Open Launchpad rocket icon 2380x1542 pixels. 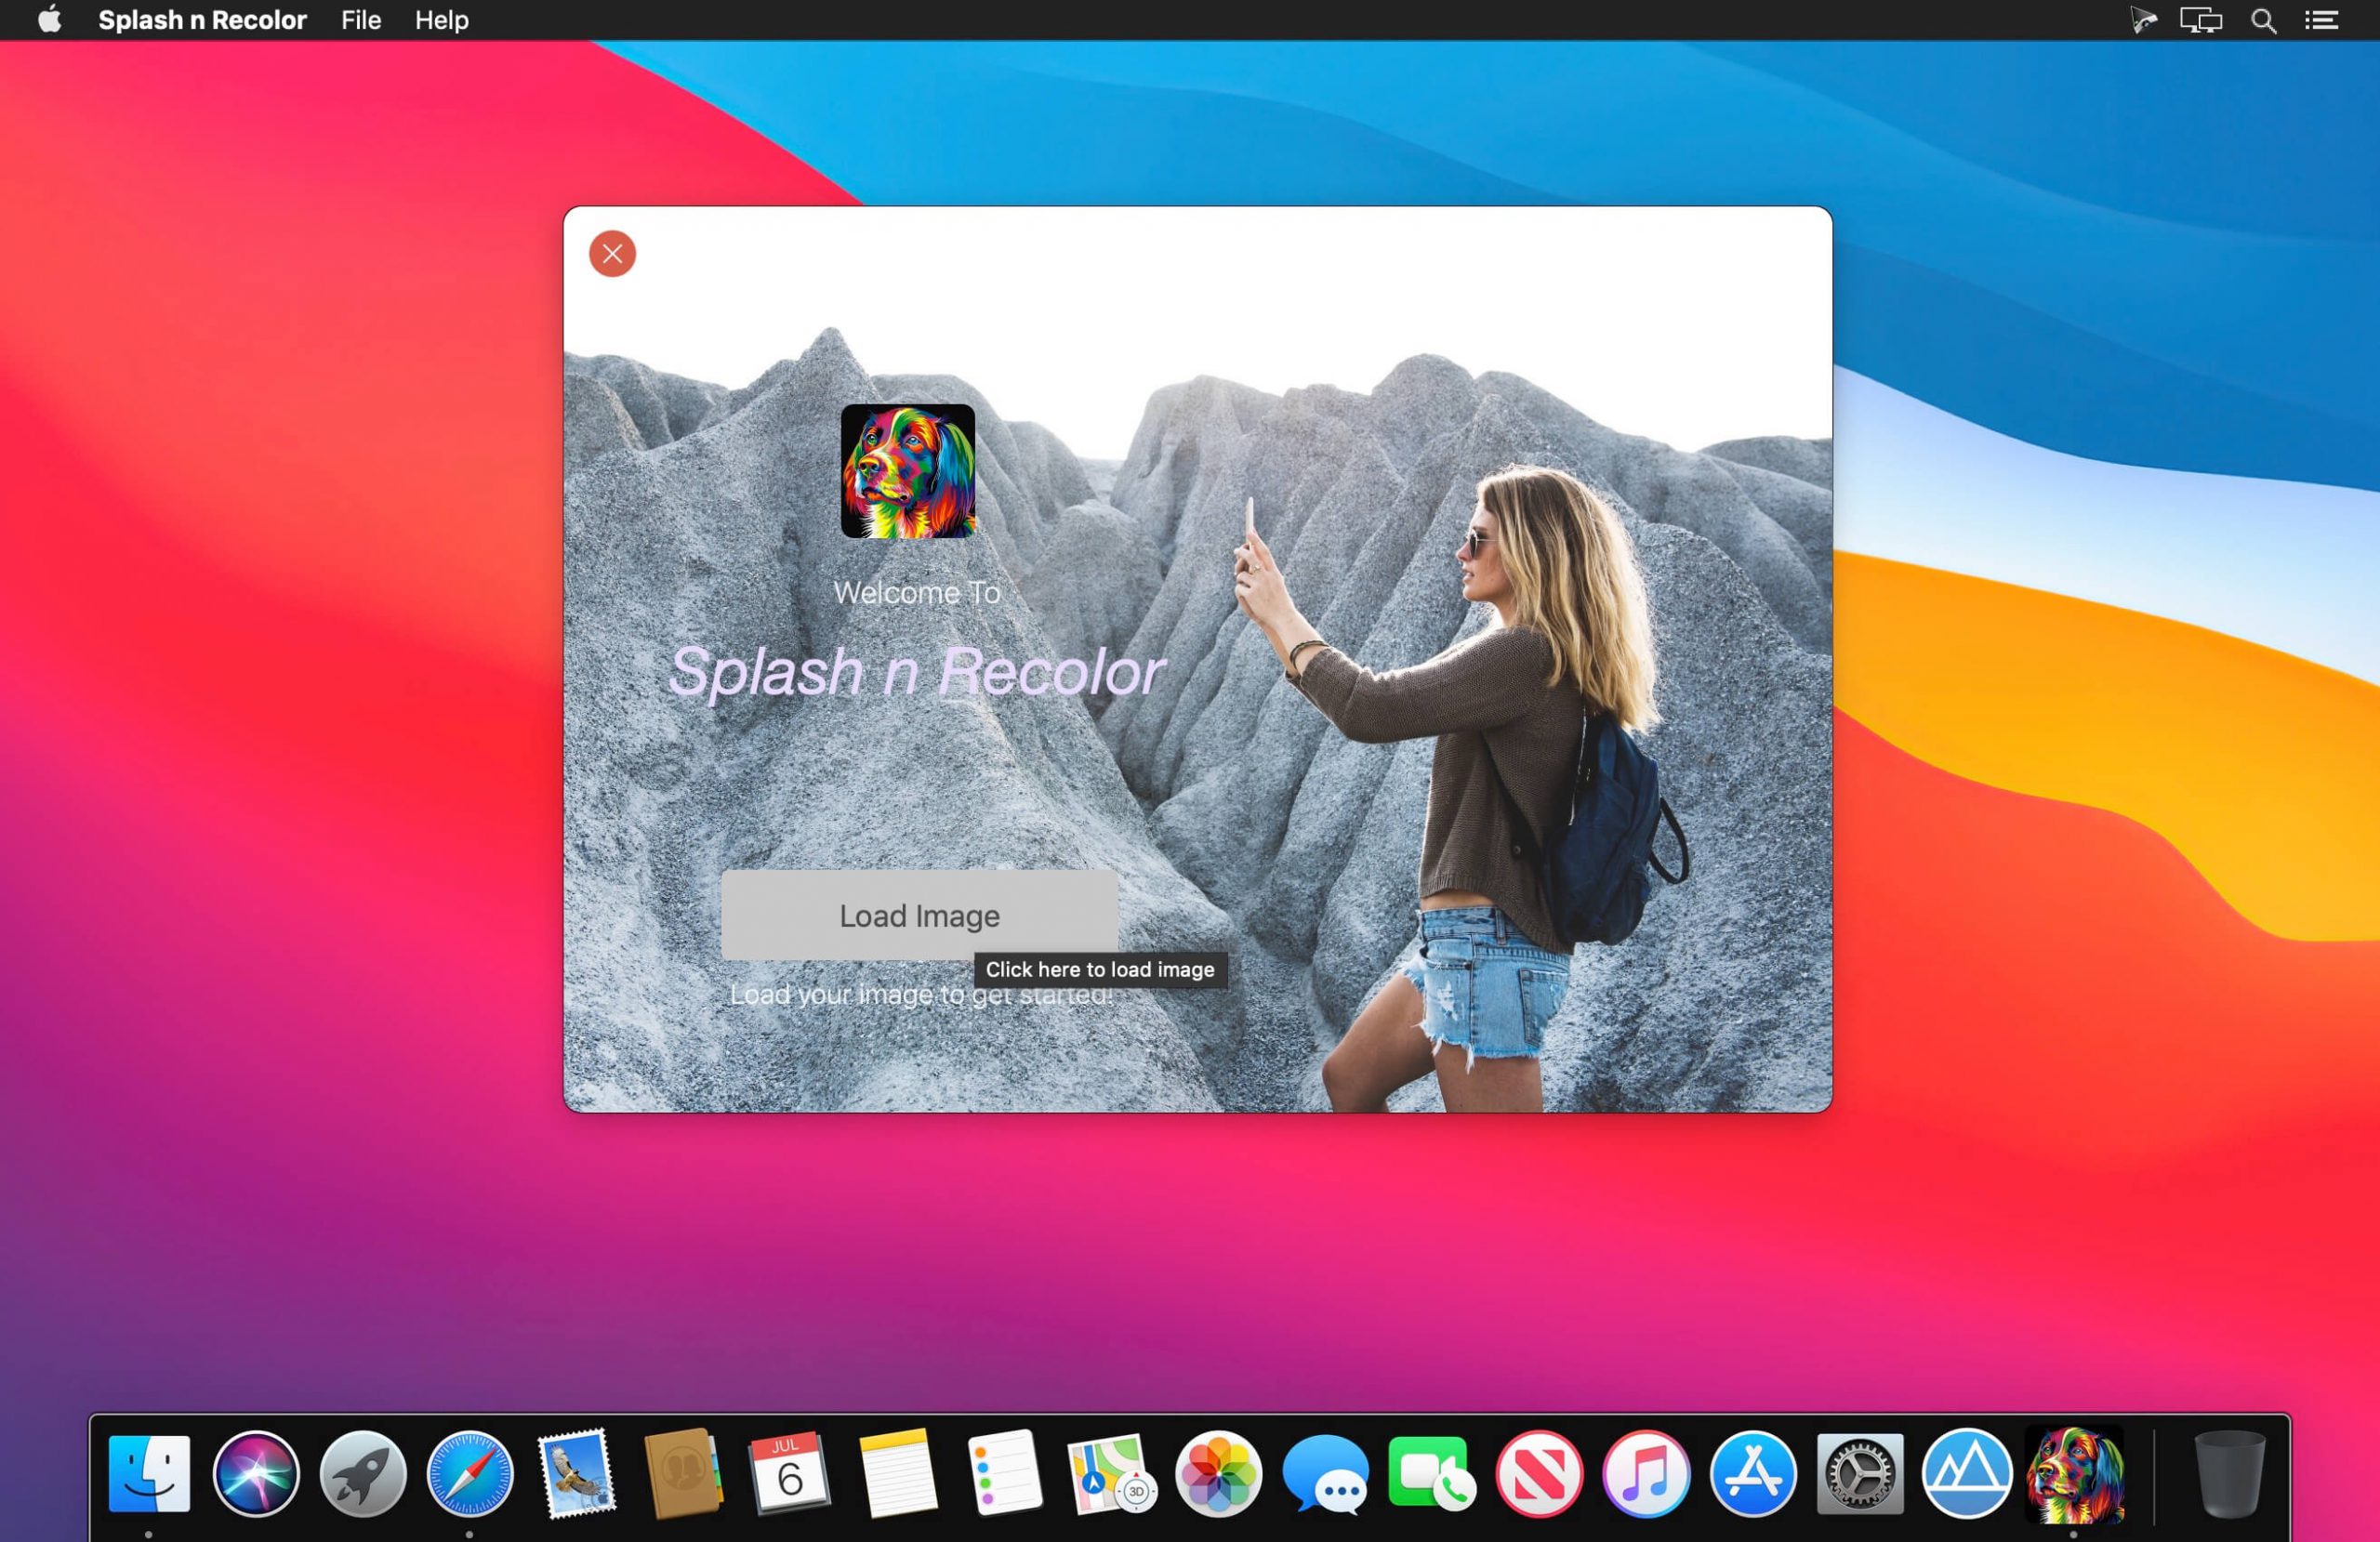point(363,1473)
